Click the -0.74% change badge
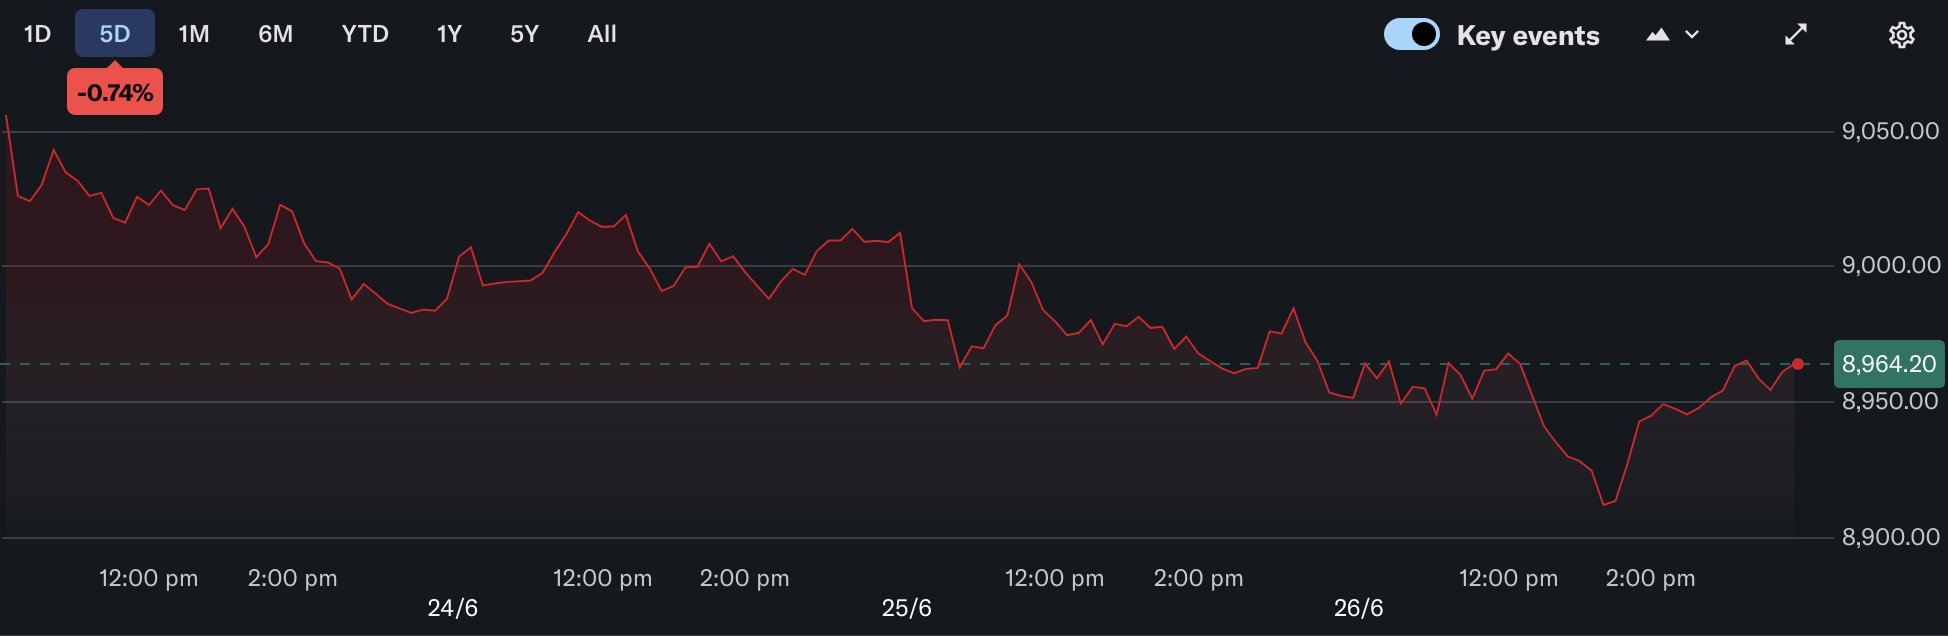1948x636 pixels. [x=115, y=92]
